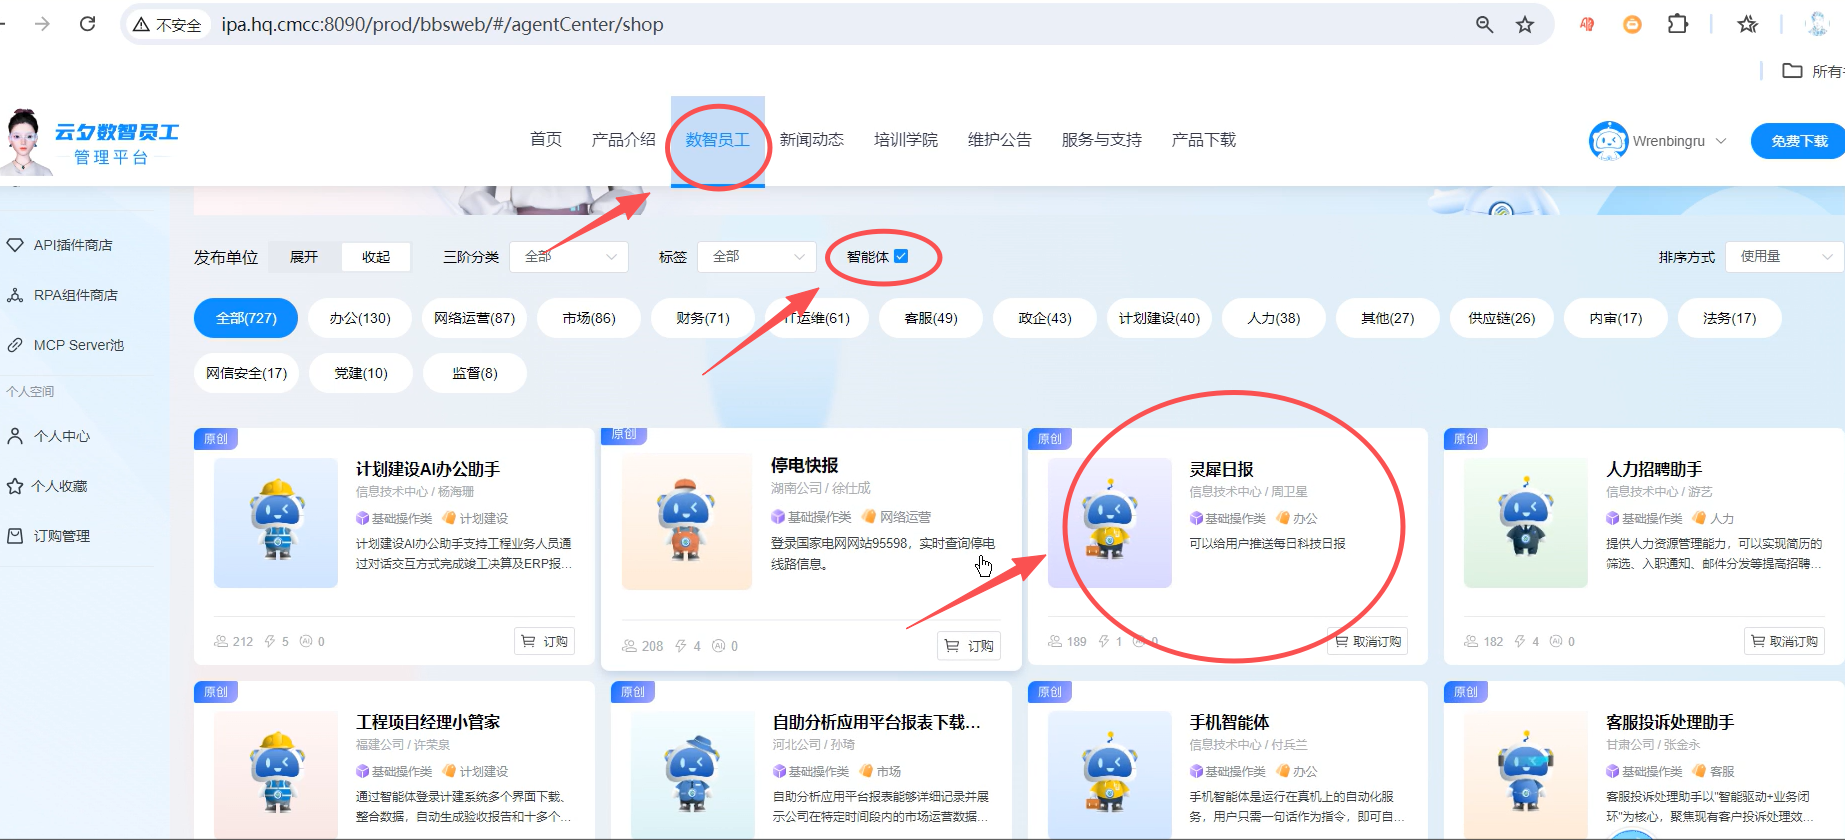Filter by 网络运营(87) category

tap(474, 318)
